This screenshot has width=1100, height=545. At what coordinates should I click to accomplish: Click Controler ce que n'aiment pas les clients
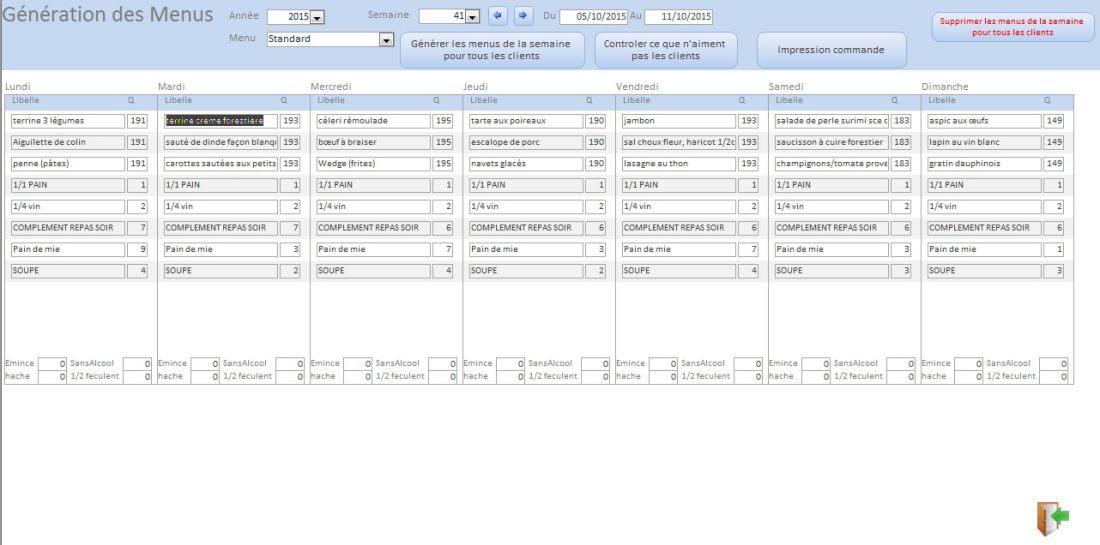coord(665,50)
